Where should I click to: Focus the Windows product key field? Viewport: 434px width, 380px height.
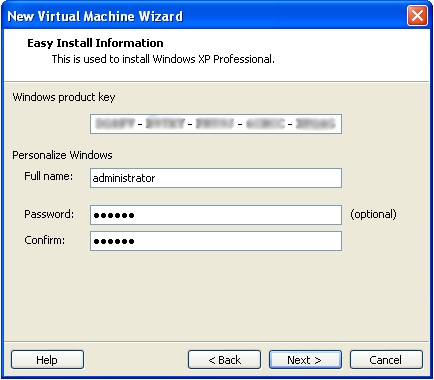point(216,124)
